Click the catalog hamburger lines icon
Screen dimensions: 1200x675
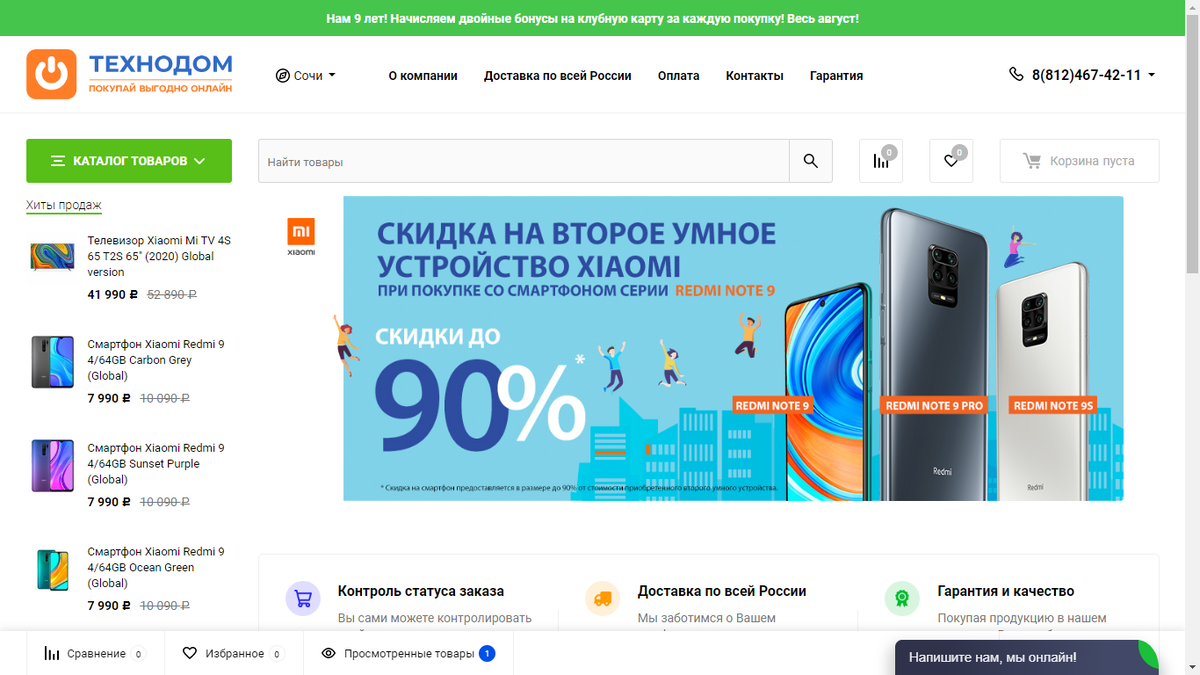tap(57, 161)
